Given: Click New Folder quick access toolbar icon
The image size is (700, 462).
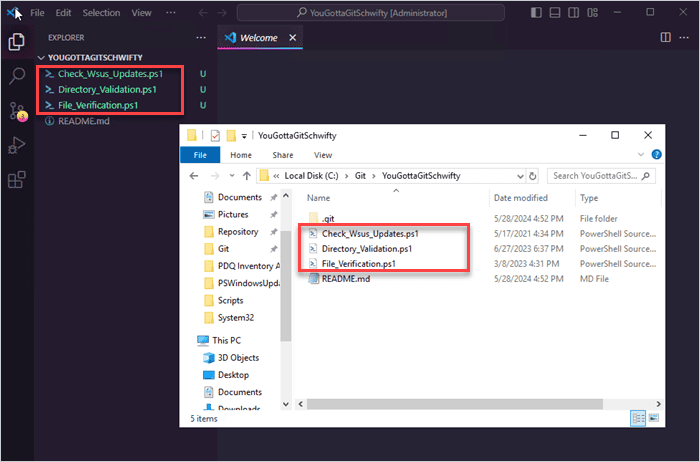Looking at the screenshot, I should click(231, 135).
